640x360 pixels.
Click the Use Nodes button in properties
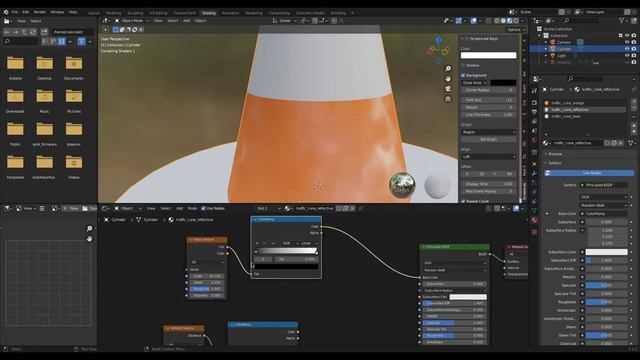tap(590, 173)
